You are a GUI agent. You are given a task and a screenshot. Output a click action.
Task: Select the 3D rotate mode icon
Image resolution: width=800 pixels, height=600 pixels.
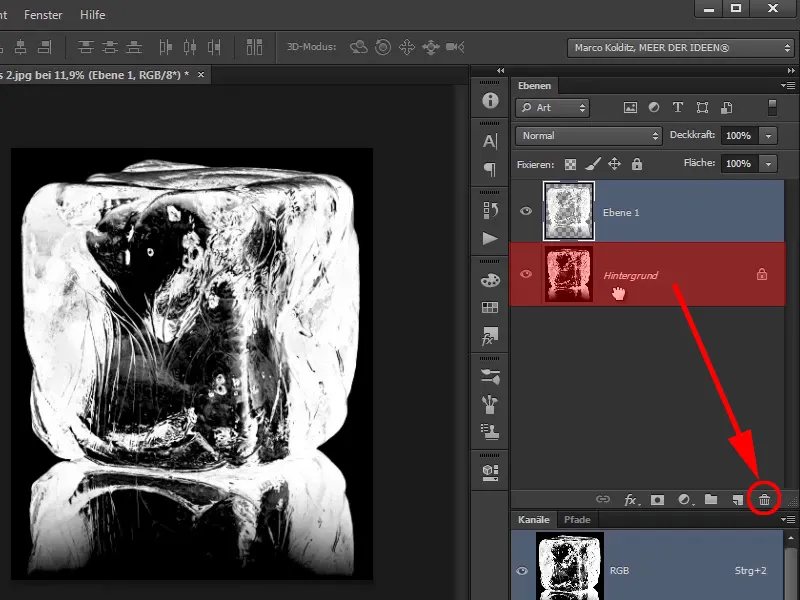(x=359, y=47)
